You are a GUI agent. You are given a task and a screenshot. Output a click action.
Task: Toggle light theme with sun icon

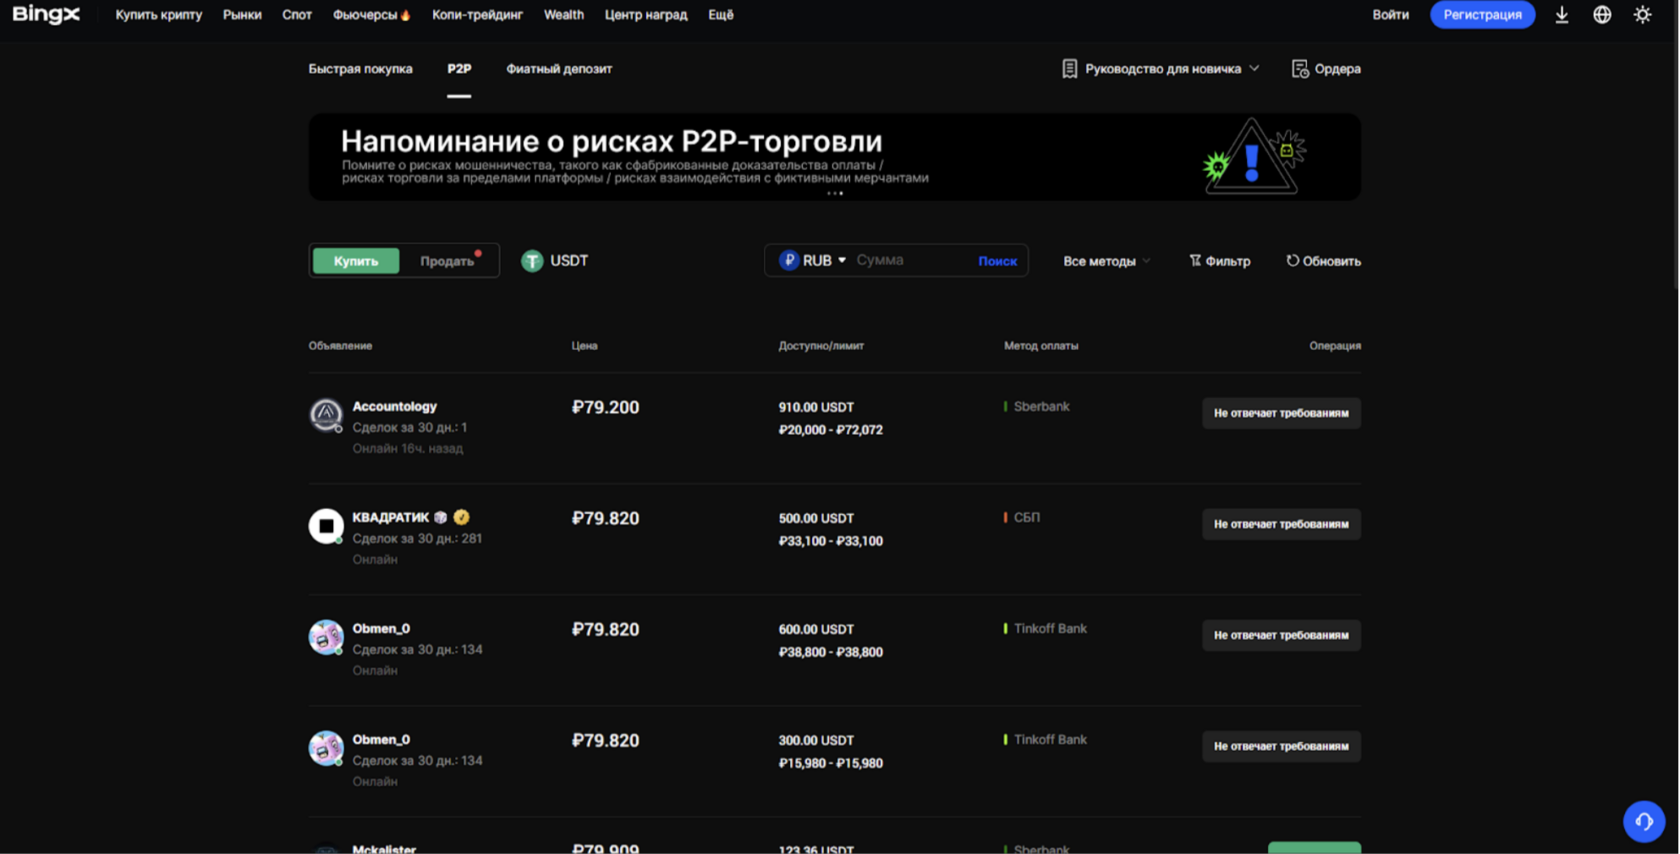click(x=1643, y=15)
